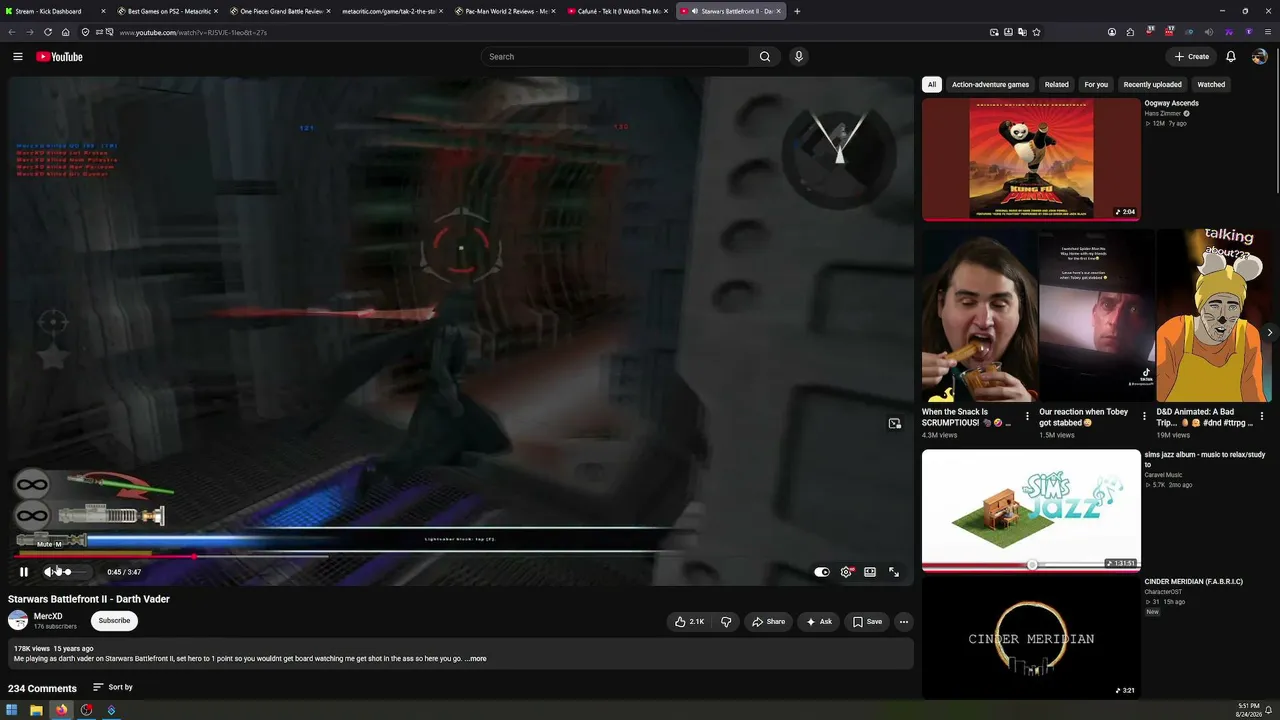Select the Watched chip
This screenshot has width=1280, height=720.
coord(1211,85)
